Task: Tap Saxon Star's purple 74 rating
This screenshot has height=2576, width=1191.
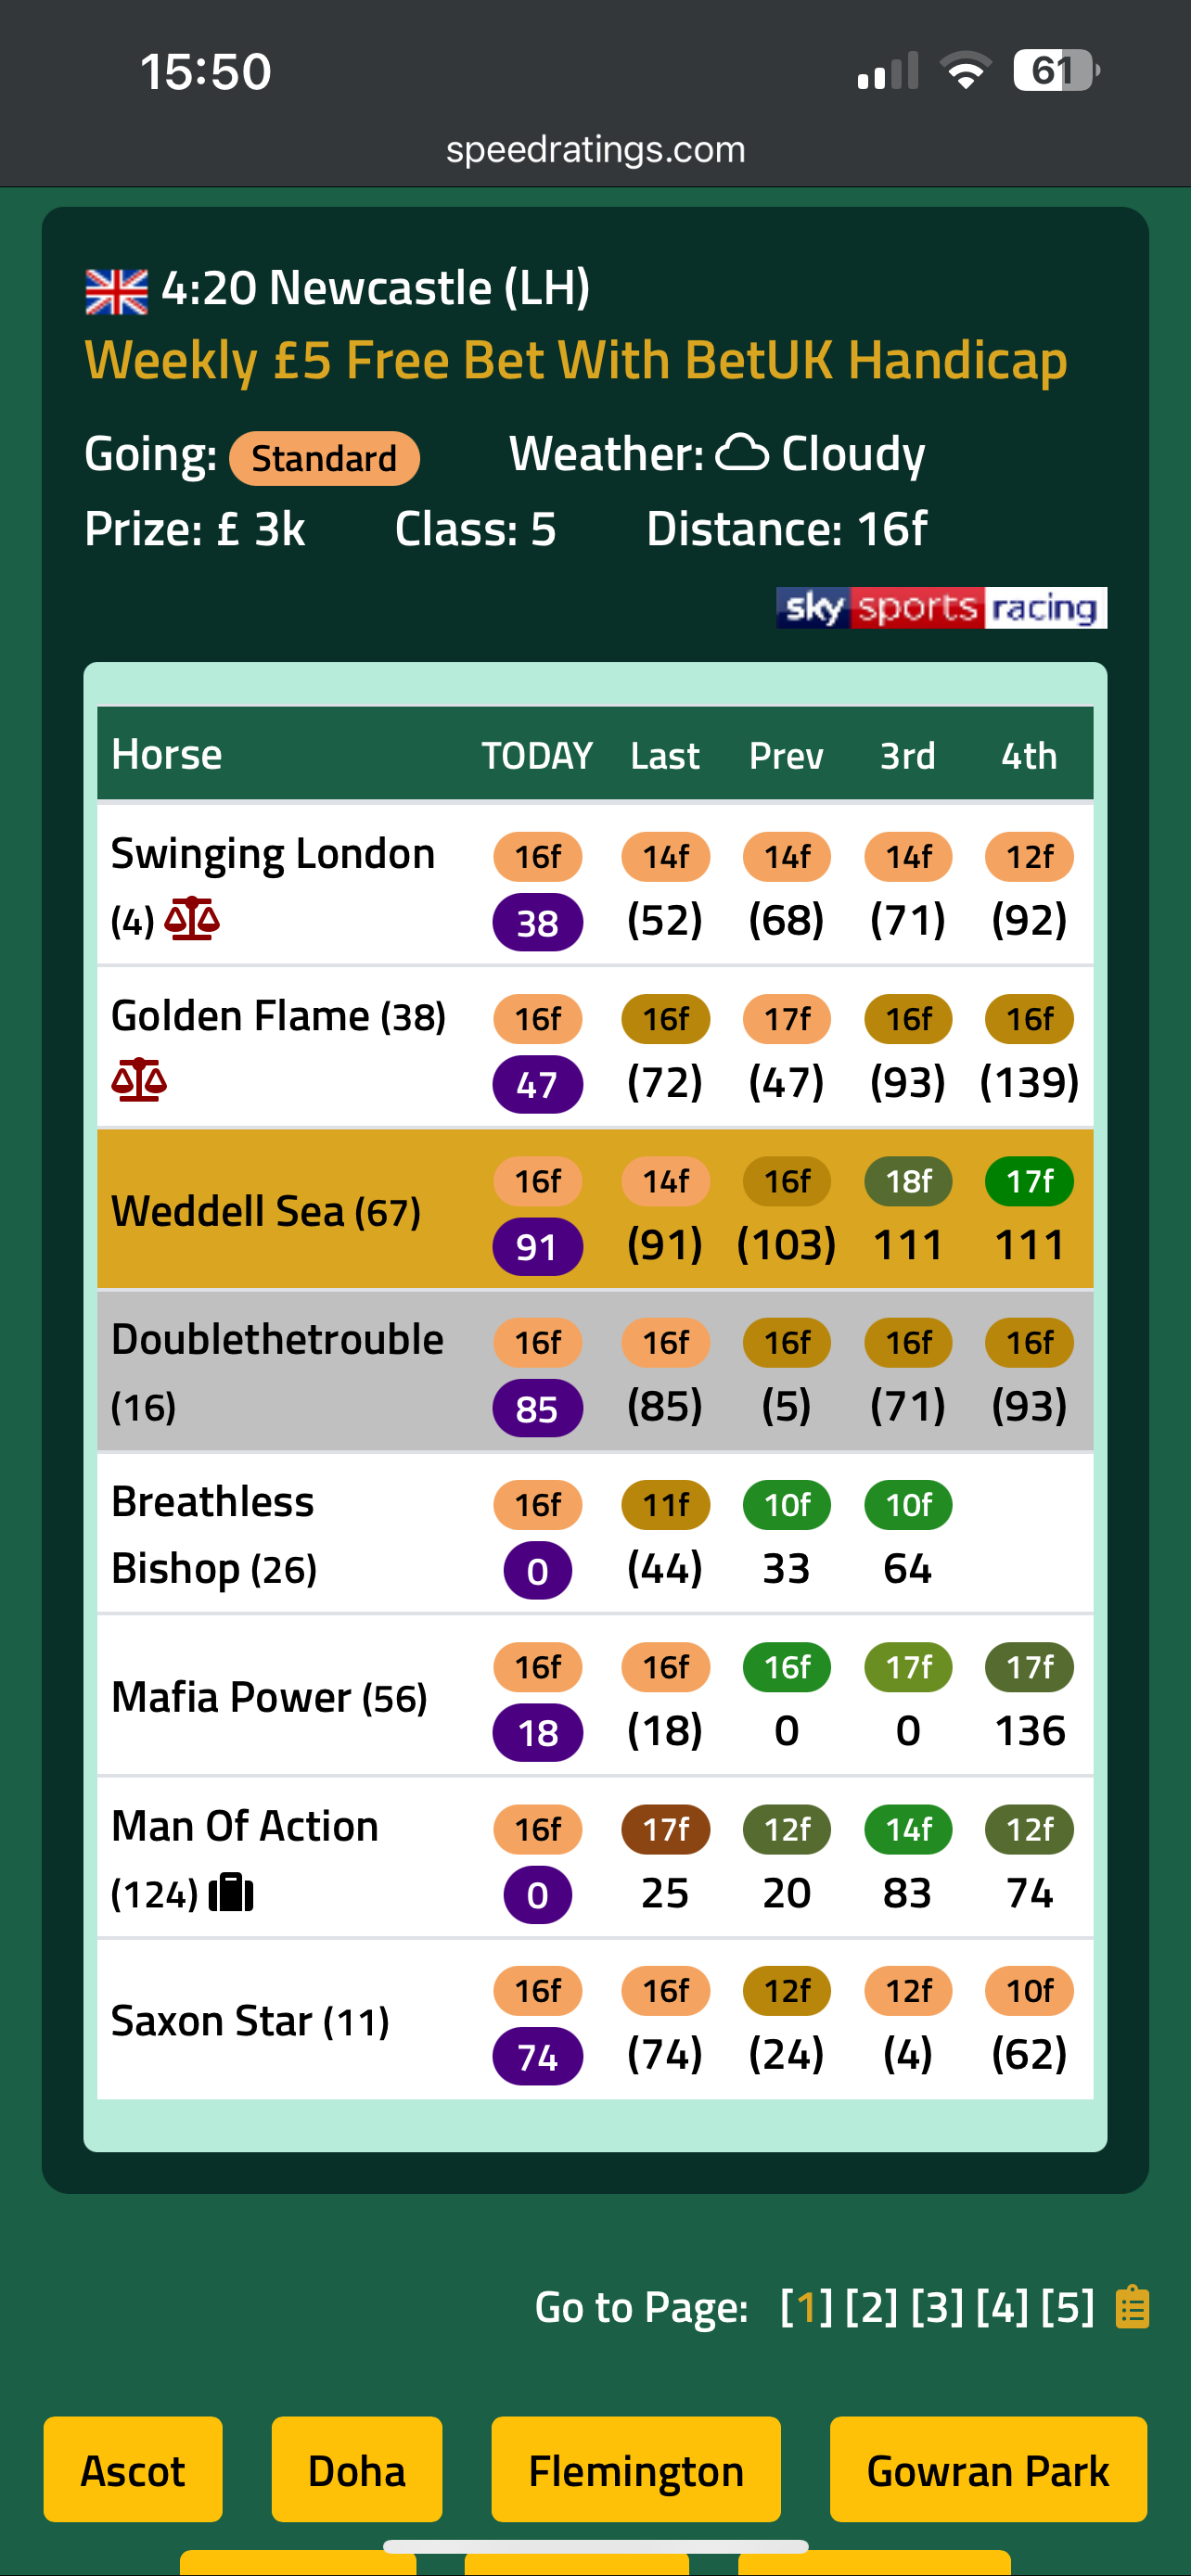Action: pyautogui.click(x=537, y=2056)
